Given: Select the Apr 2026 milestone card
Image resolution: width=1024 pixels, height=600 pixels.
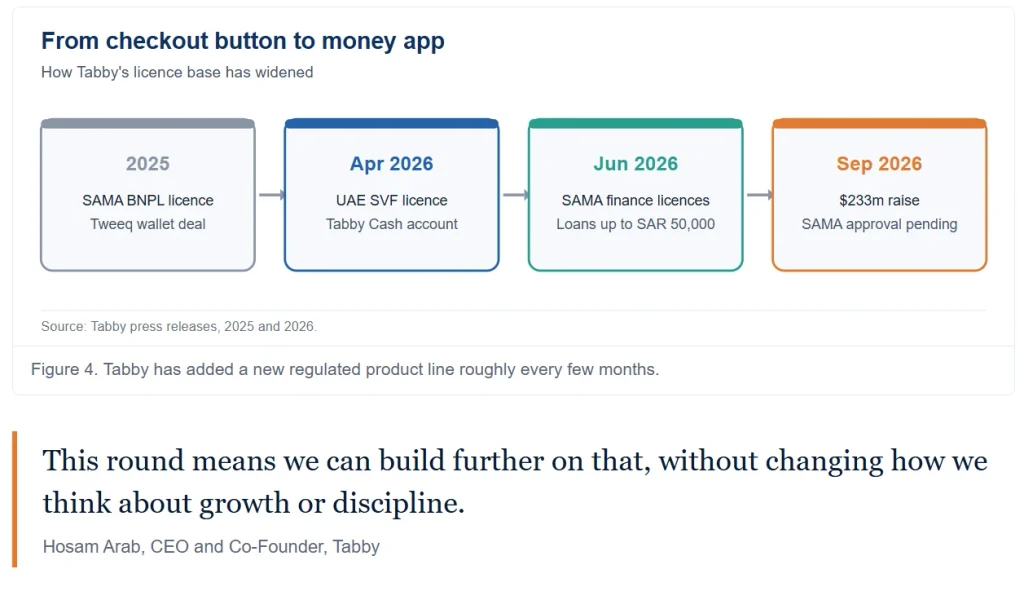Looking at the screenshot, I should pos(392,195).
